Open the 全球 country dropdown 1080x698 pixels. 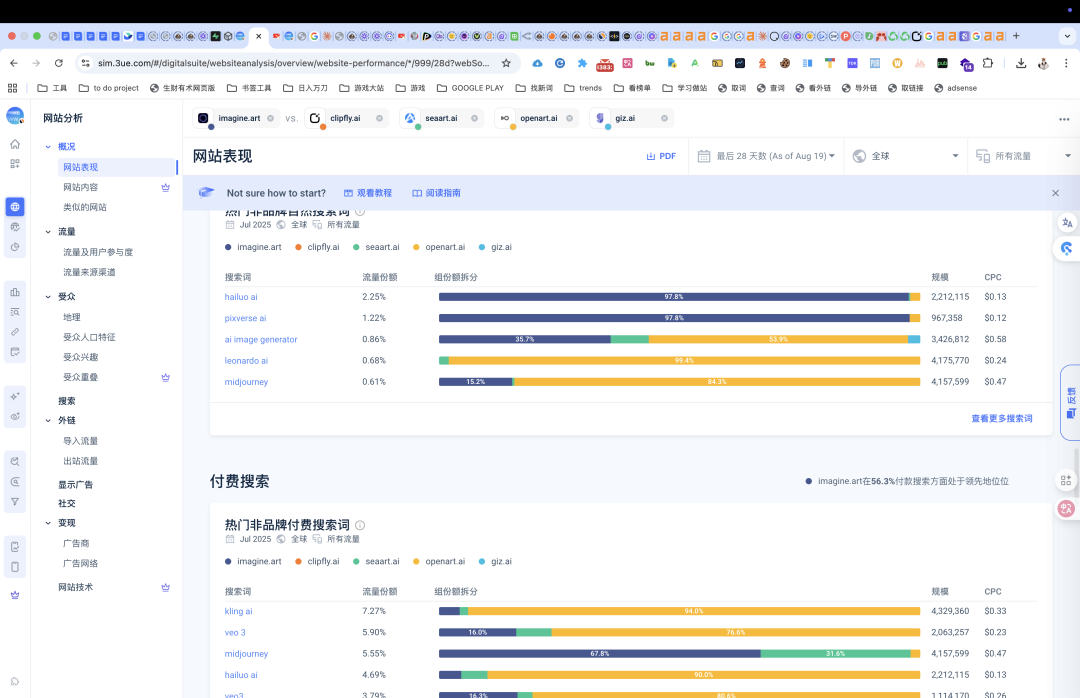click(906, 156)
